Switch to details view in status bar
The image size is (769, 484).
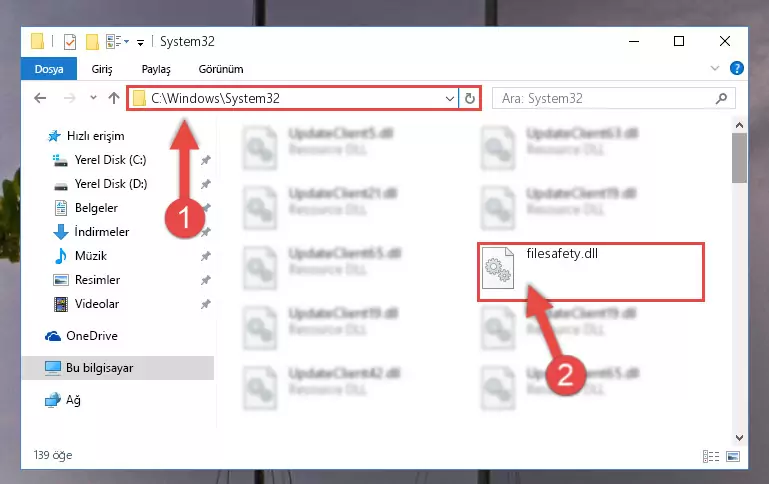pos(711,457)
